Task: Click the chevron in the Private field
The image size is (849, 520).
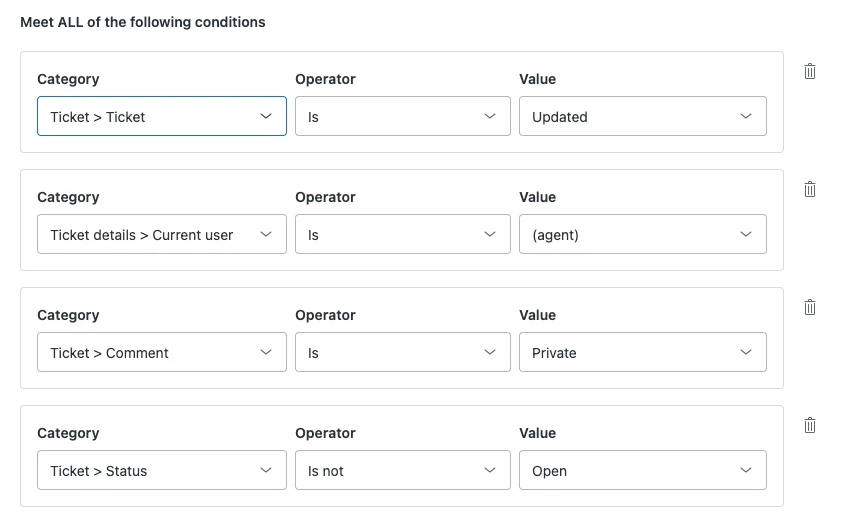Action: (x=746, y=352)
